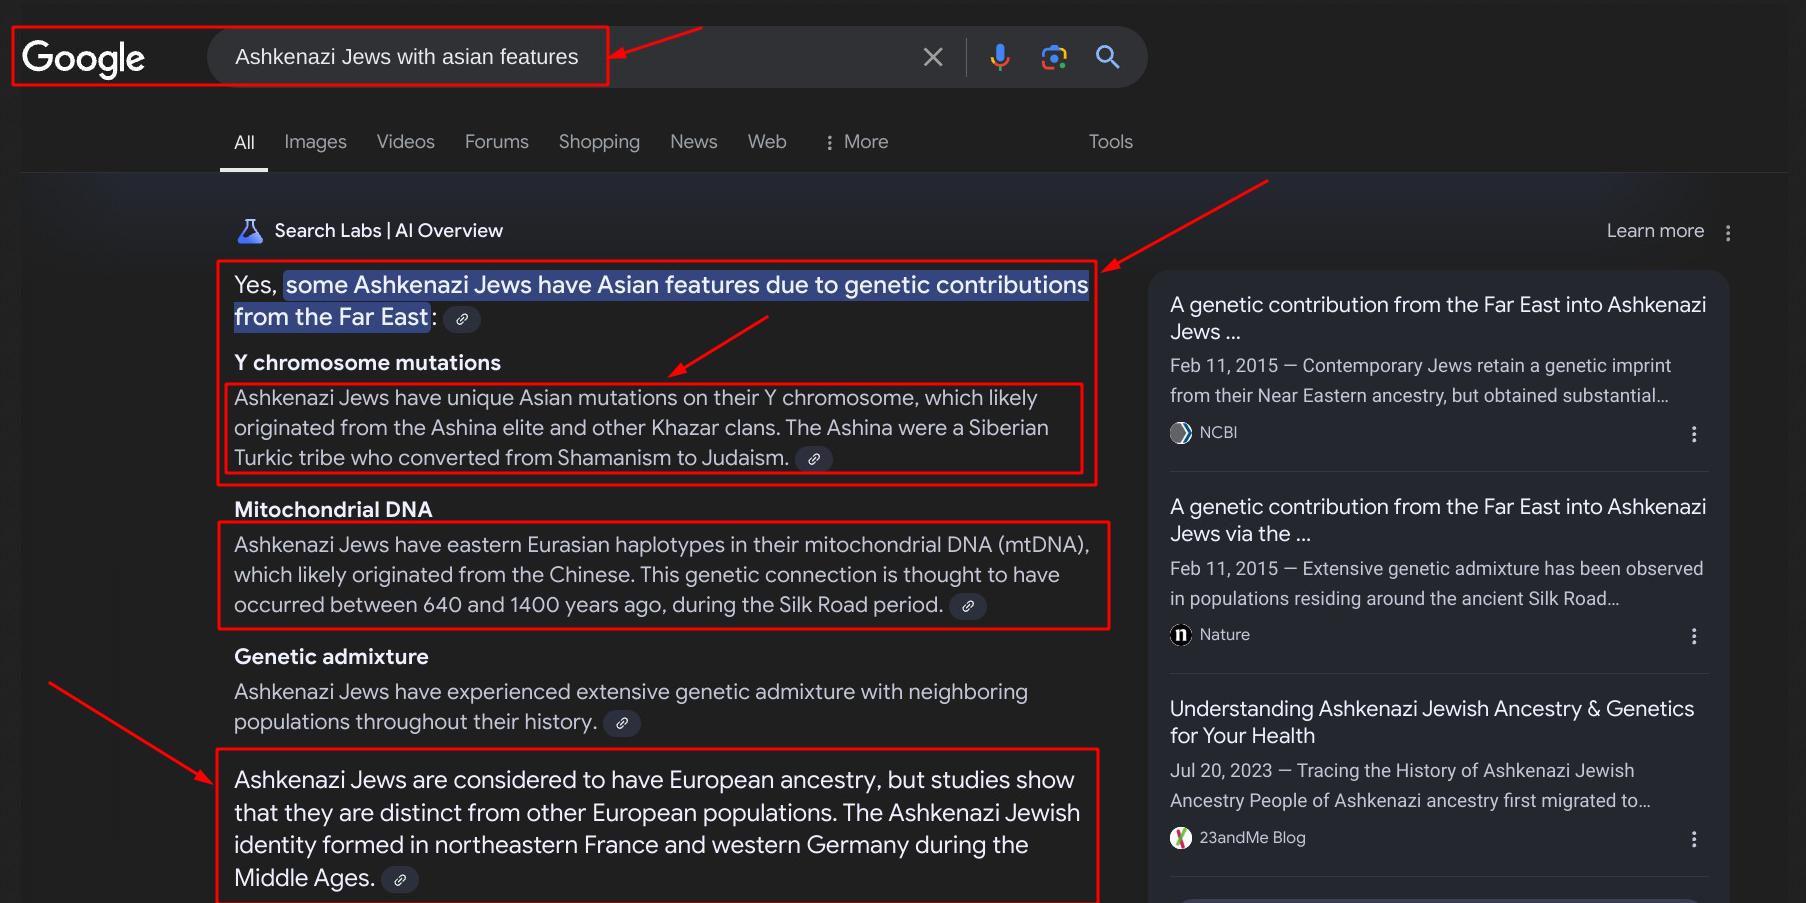Switch to the Images tab
Viewport: 1806px width, 903px height.
point(315,142)
